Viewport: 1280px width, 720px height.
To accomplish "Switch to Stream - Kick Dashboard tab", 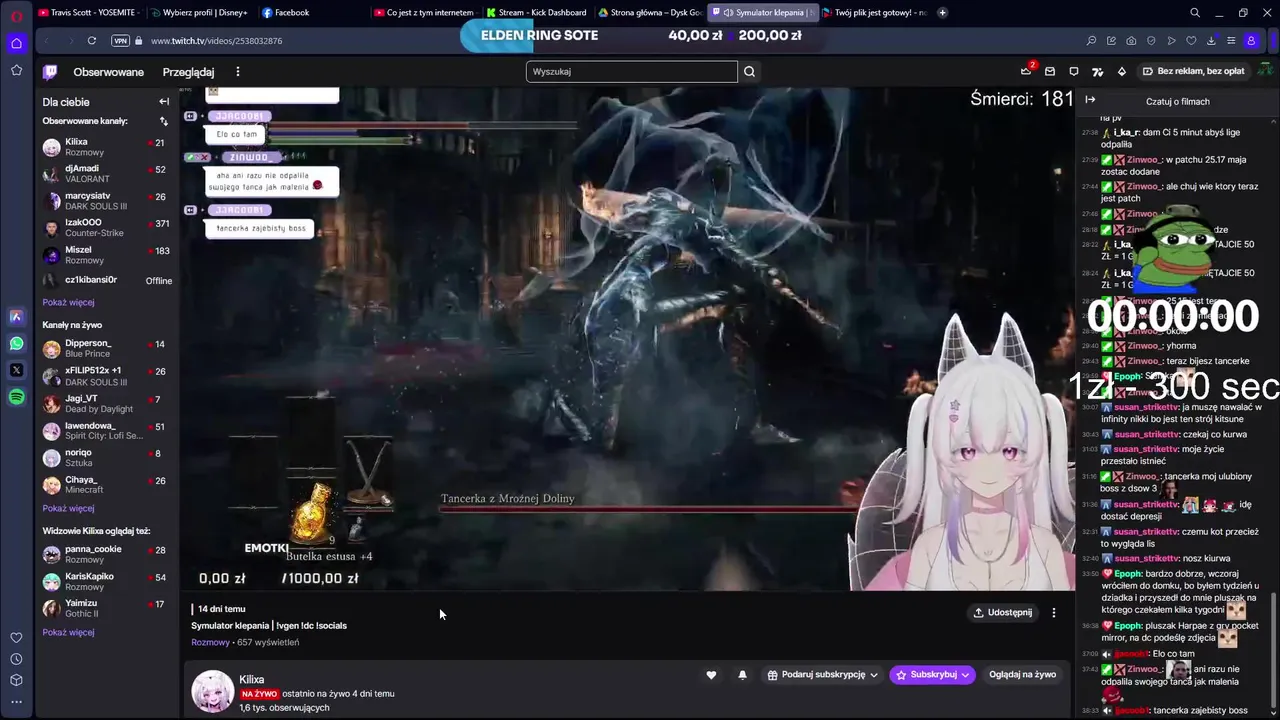I will click(x=537, y=13).
